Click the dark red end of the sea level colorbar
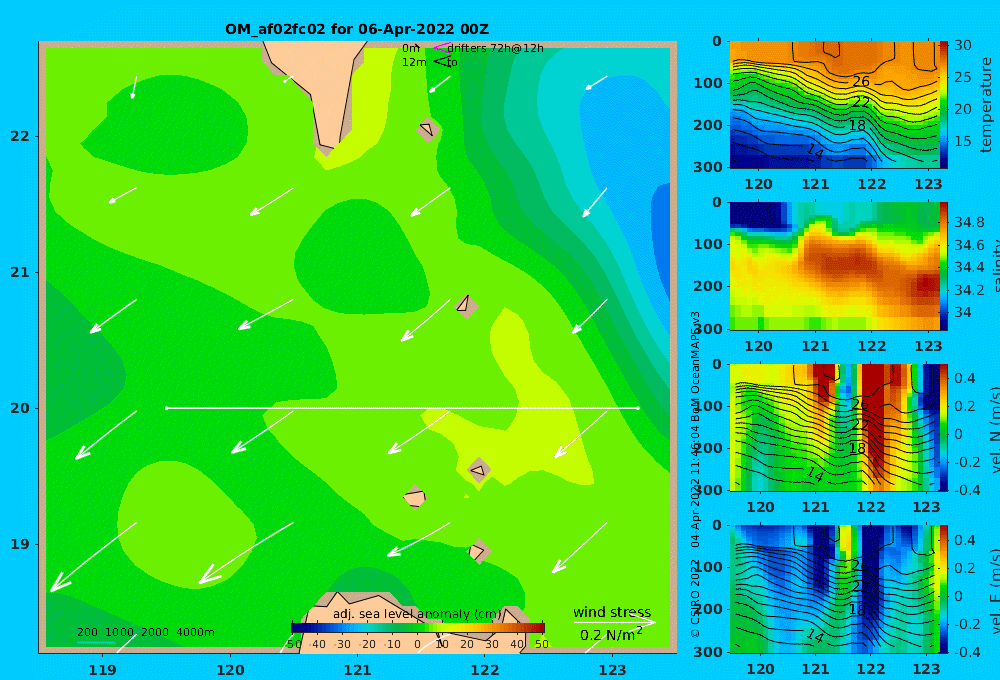 point(539,627)
